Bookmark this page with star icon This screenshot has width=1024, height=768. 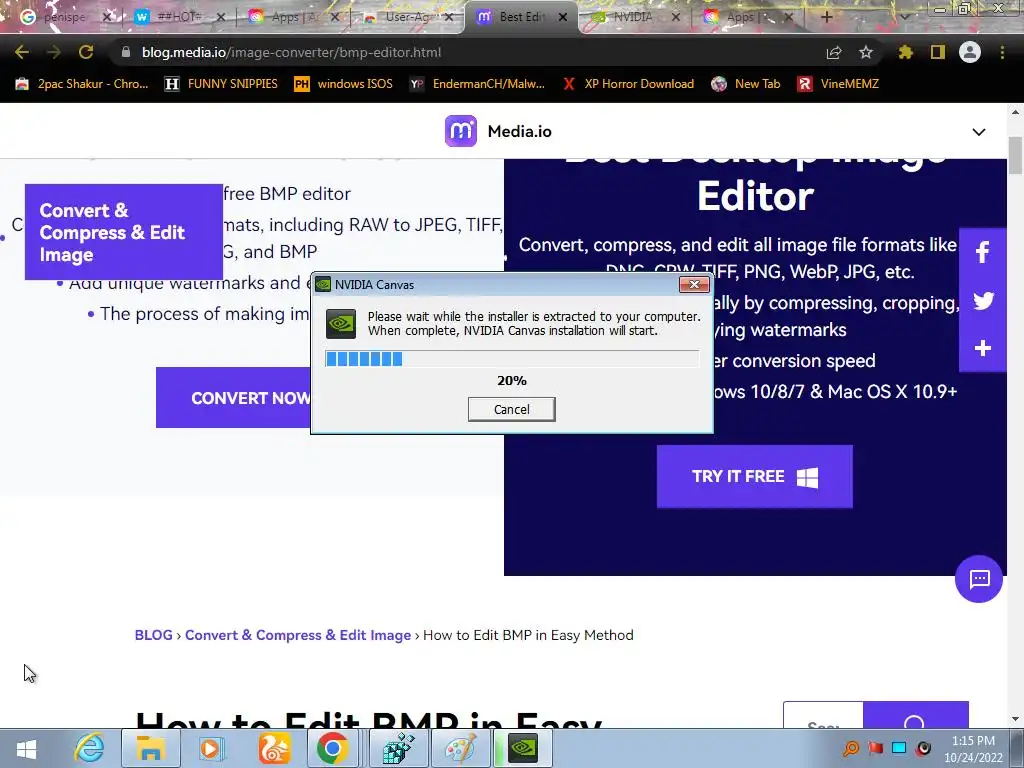point(866,52)
